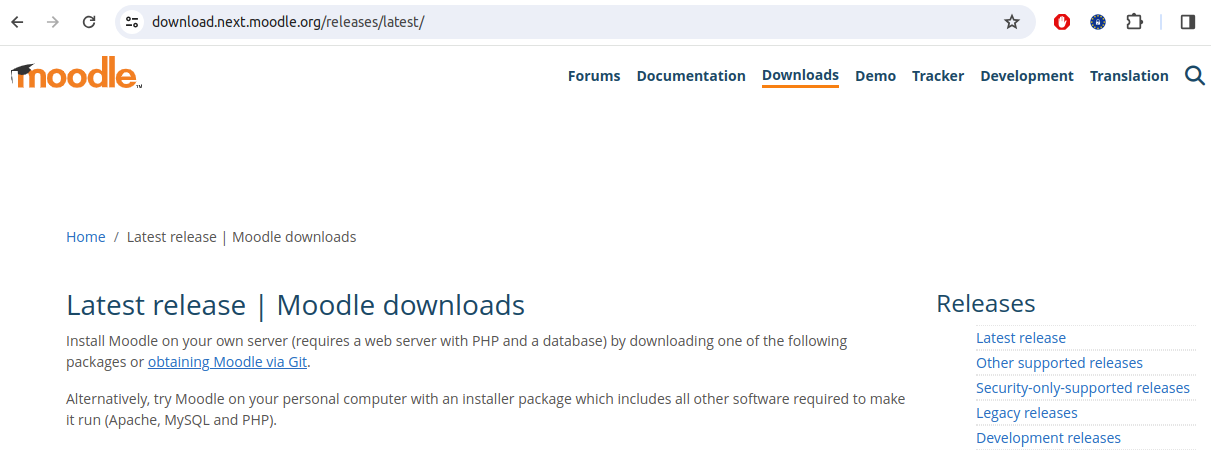
Task: Open the Forums menu item
Action: click(x=594, y=76)
